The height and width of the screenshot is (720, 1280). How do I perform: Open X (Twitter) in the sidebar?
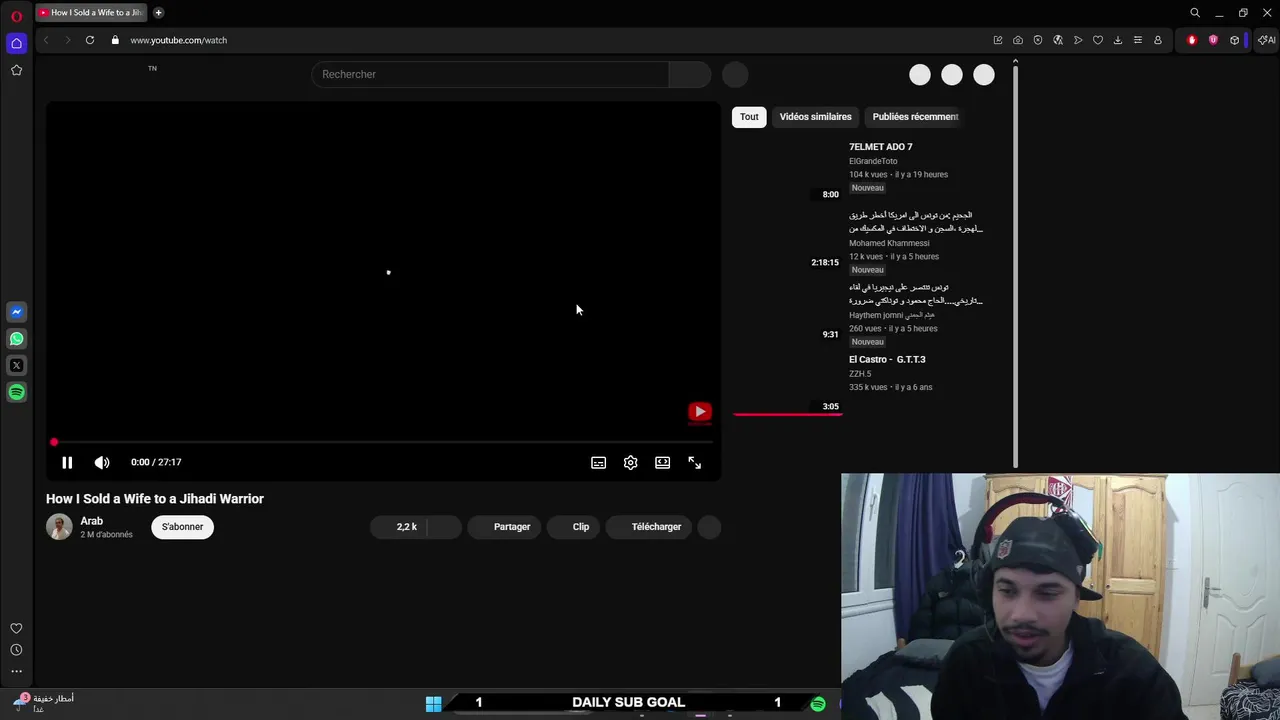click(16, 366)
